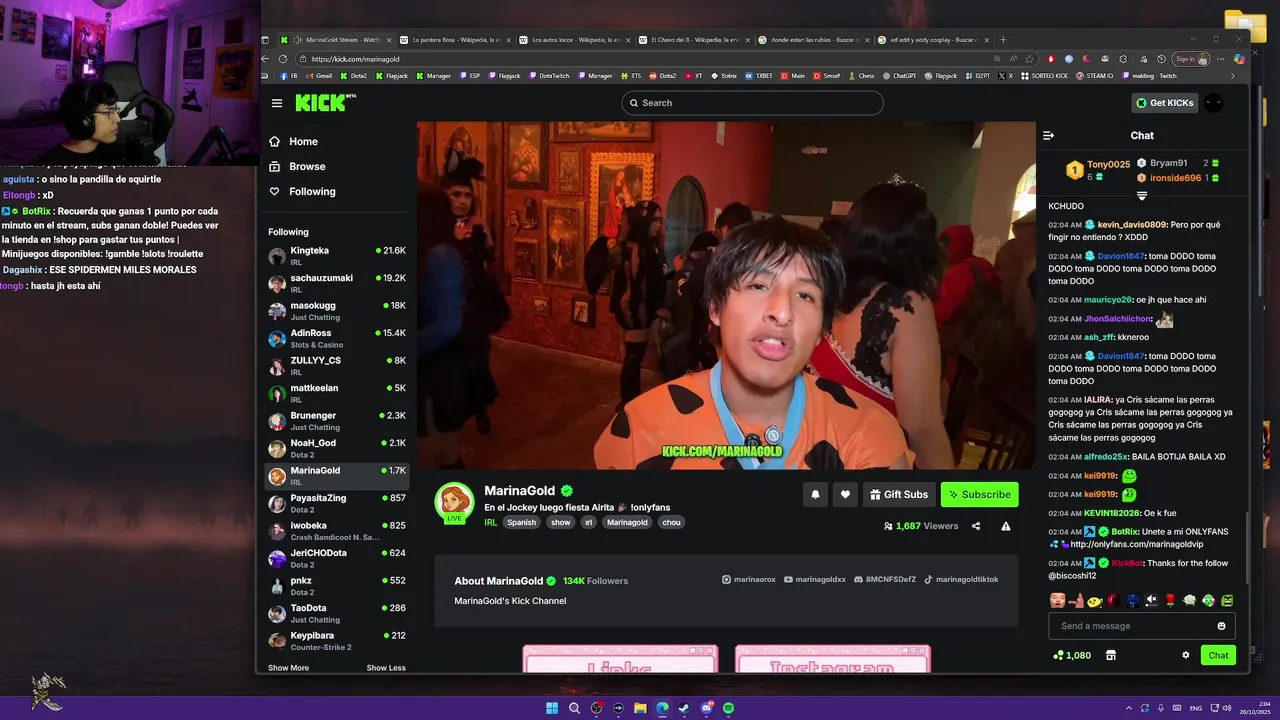Click the browser back arrow
Viewport: 1280px width, 720px height.
point(265,59)
